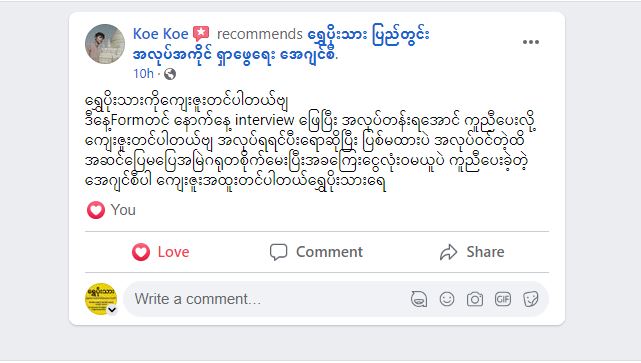Click the globe public audience icon

[170, 74]
